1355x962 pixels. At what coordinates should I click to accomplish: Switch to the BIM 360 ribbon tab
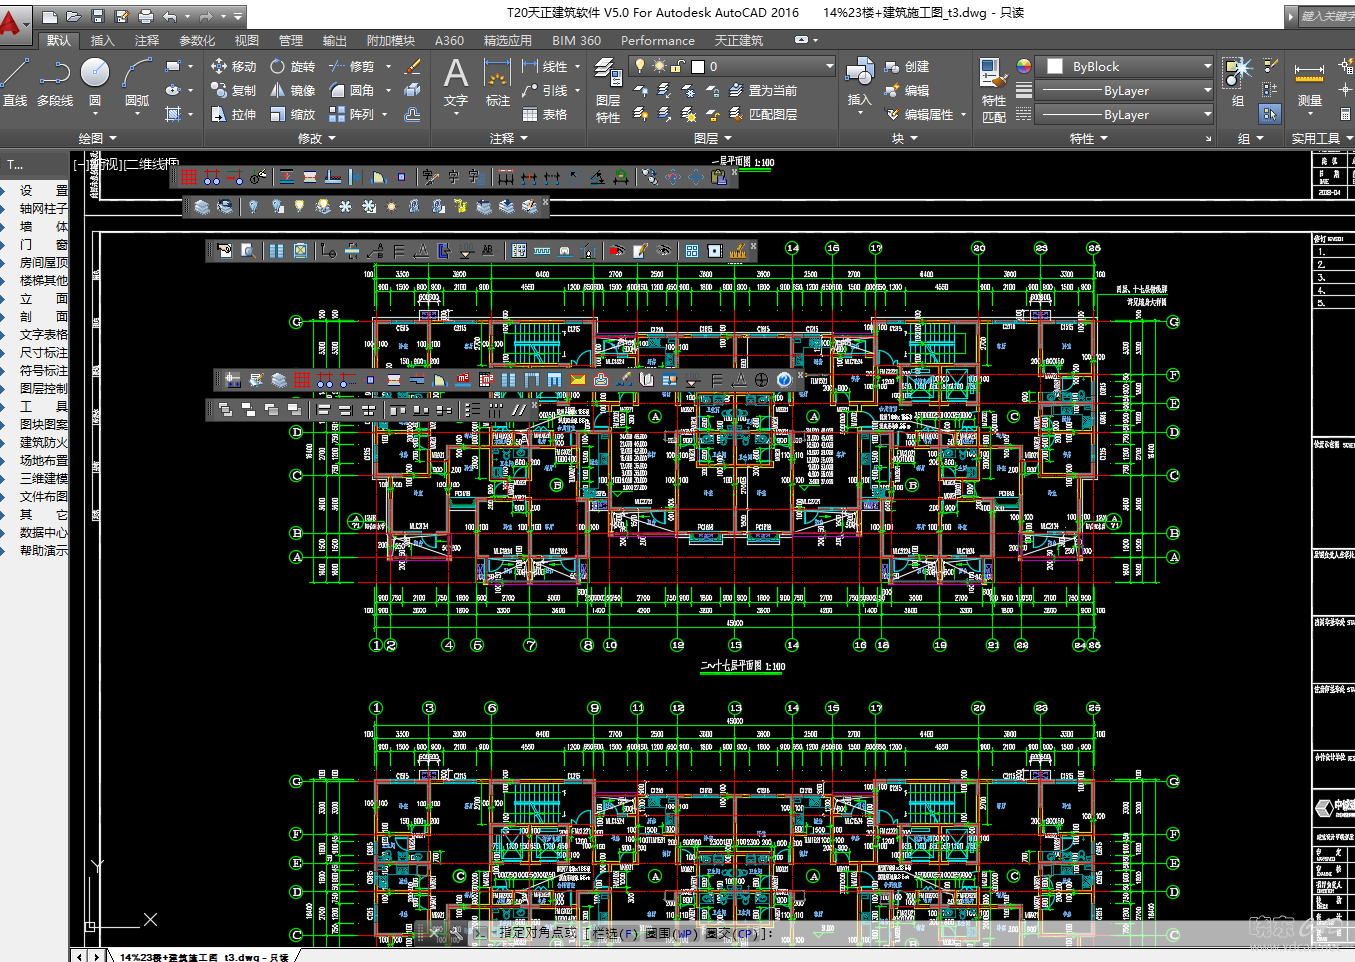[x=577, y=40]
